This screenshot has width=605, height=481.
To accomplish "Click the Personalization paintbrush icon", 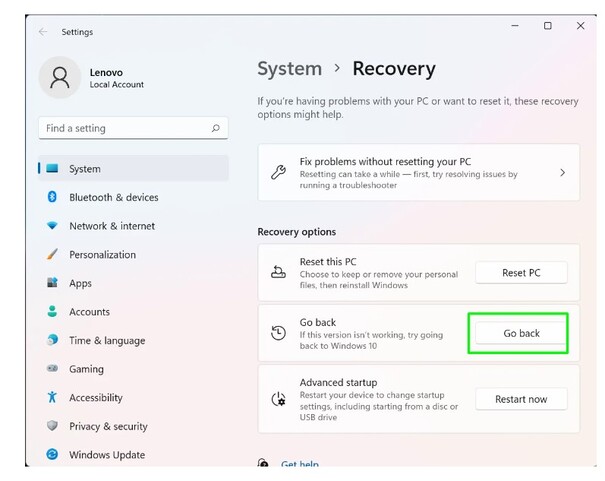I will pyautogui.click(x=52, y=254).
